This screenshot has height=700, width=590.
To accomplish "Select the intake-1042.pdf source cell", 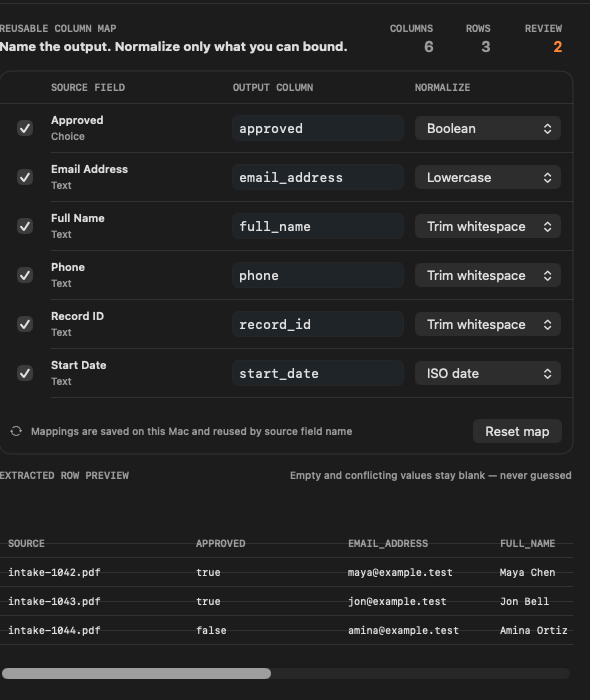I will 54,572.
